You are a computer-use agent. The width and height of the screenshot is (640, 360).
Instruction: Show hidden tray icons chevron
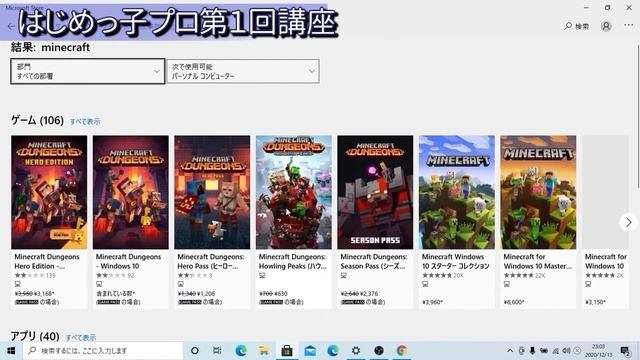510,351
